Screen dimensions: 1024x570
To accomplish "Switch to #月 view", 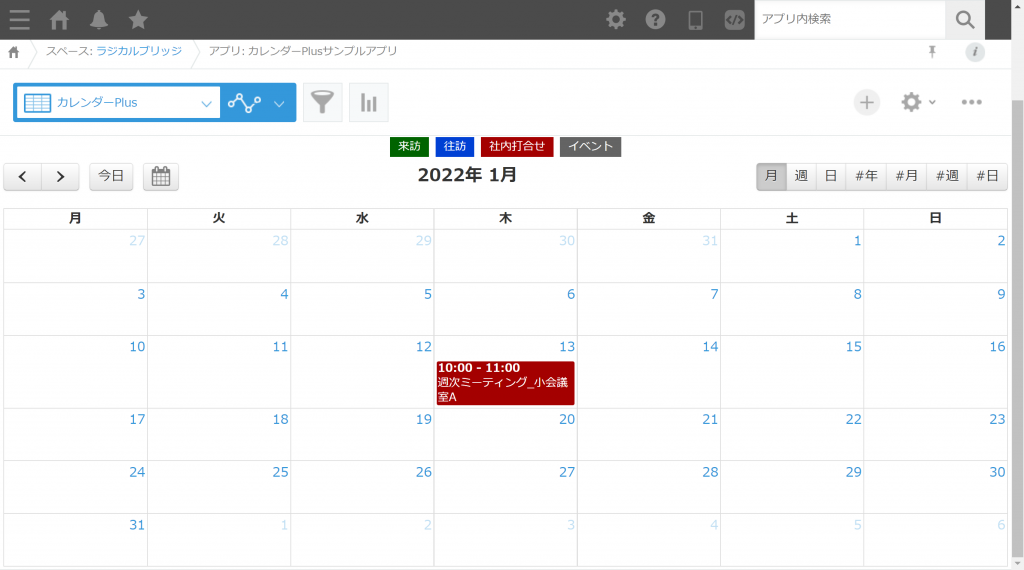I will click(x=906, y=176).
